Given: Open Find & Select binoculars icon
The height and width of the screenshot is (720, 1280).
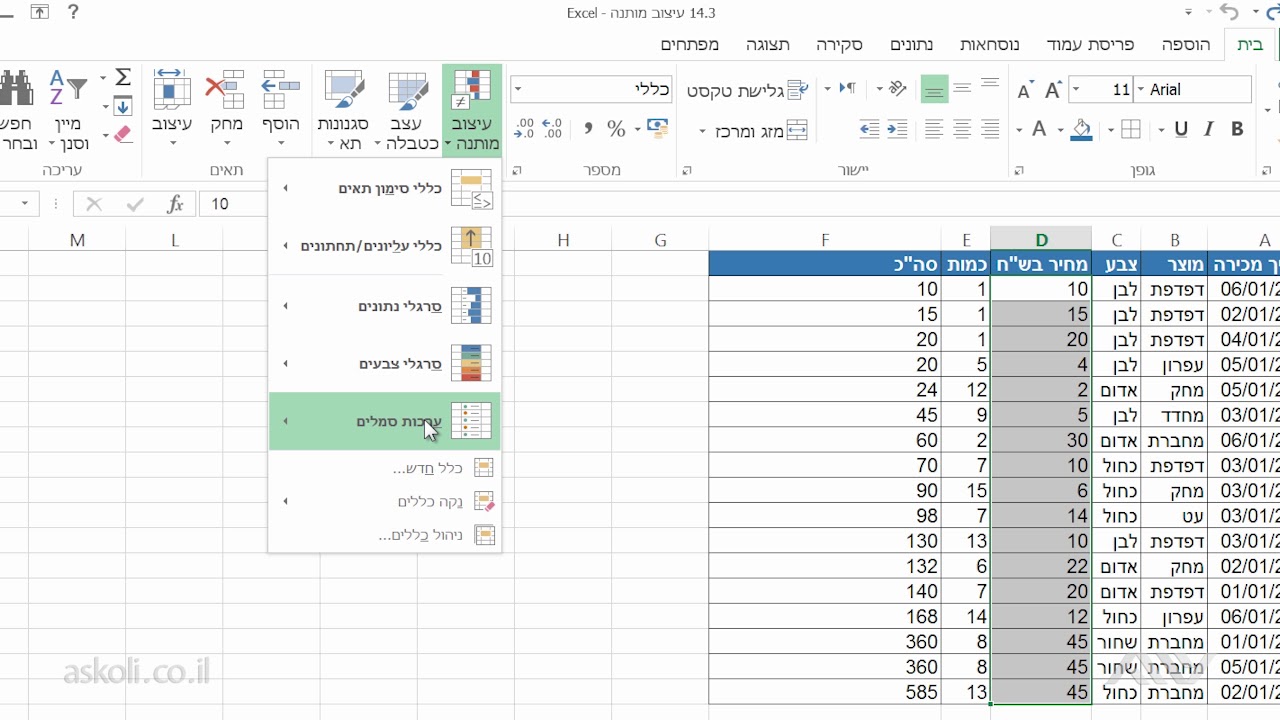Looking at the screenshot, I should [18, 90].
